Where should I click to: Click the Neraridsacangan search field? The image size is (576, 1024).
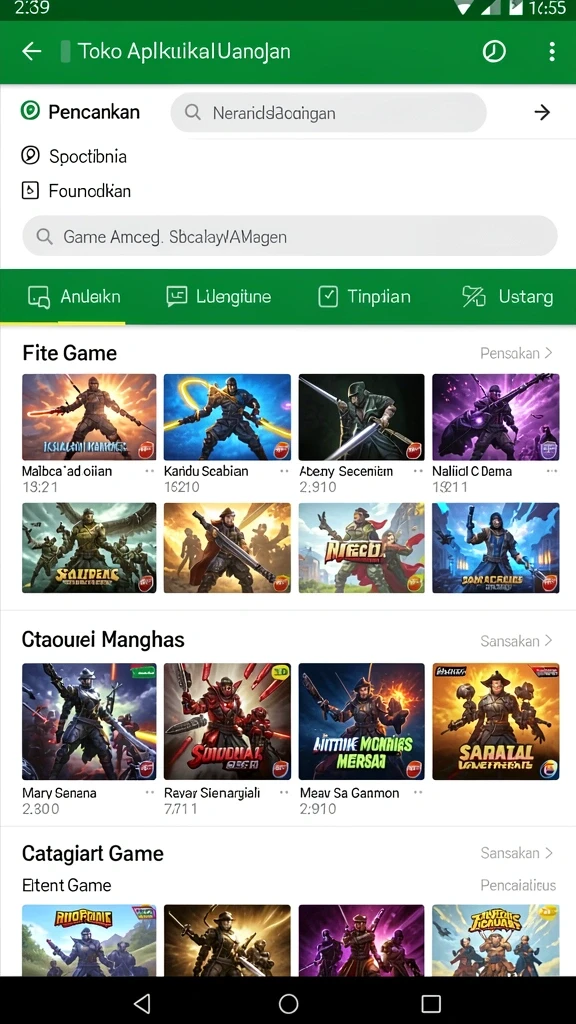click(x=328, y=112)
